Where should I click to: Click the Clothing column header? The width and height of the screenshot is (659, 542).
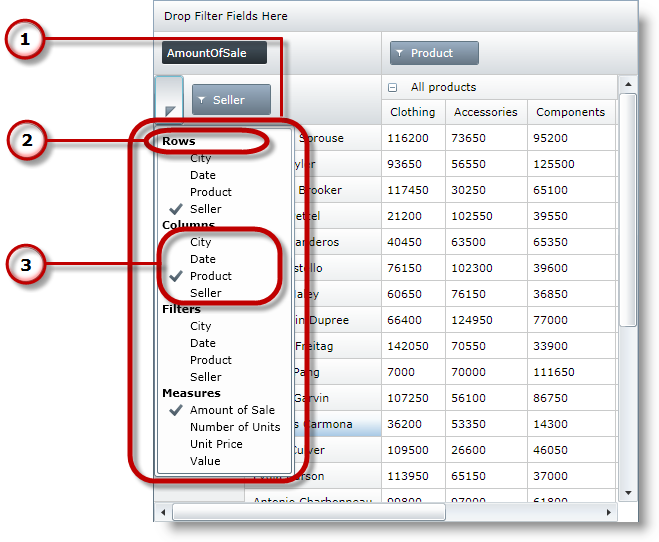click(x=412, y=112)
